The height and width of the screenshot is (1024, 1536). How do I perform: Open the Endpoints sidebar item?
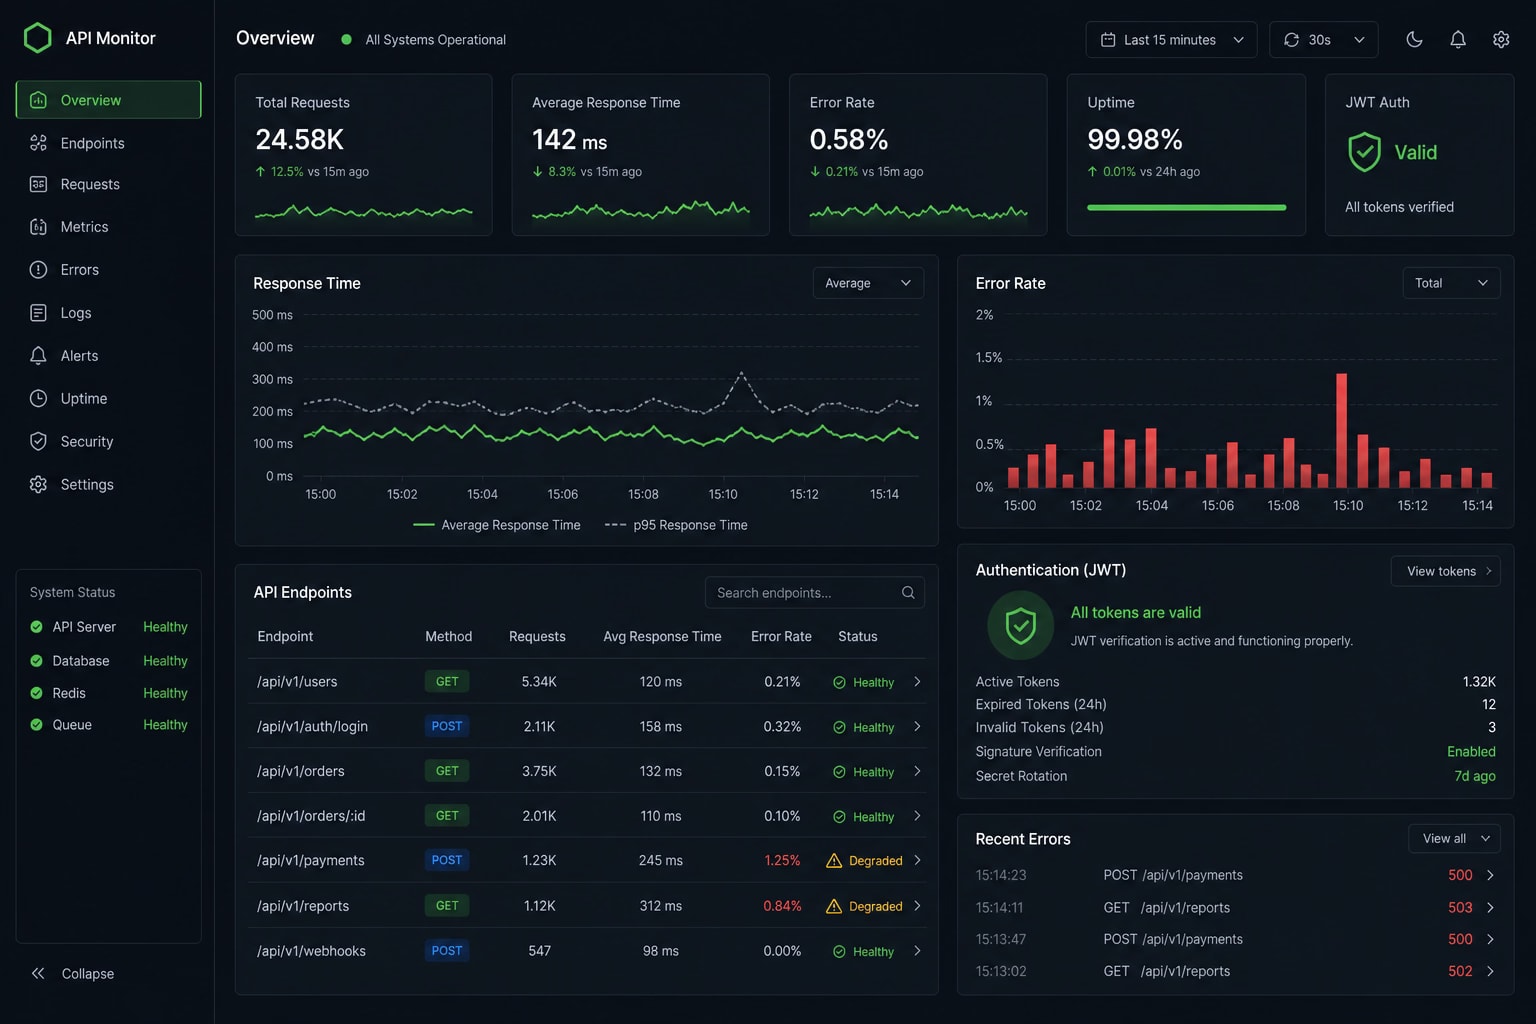click(108, 143)
